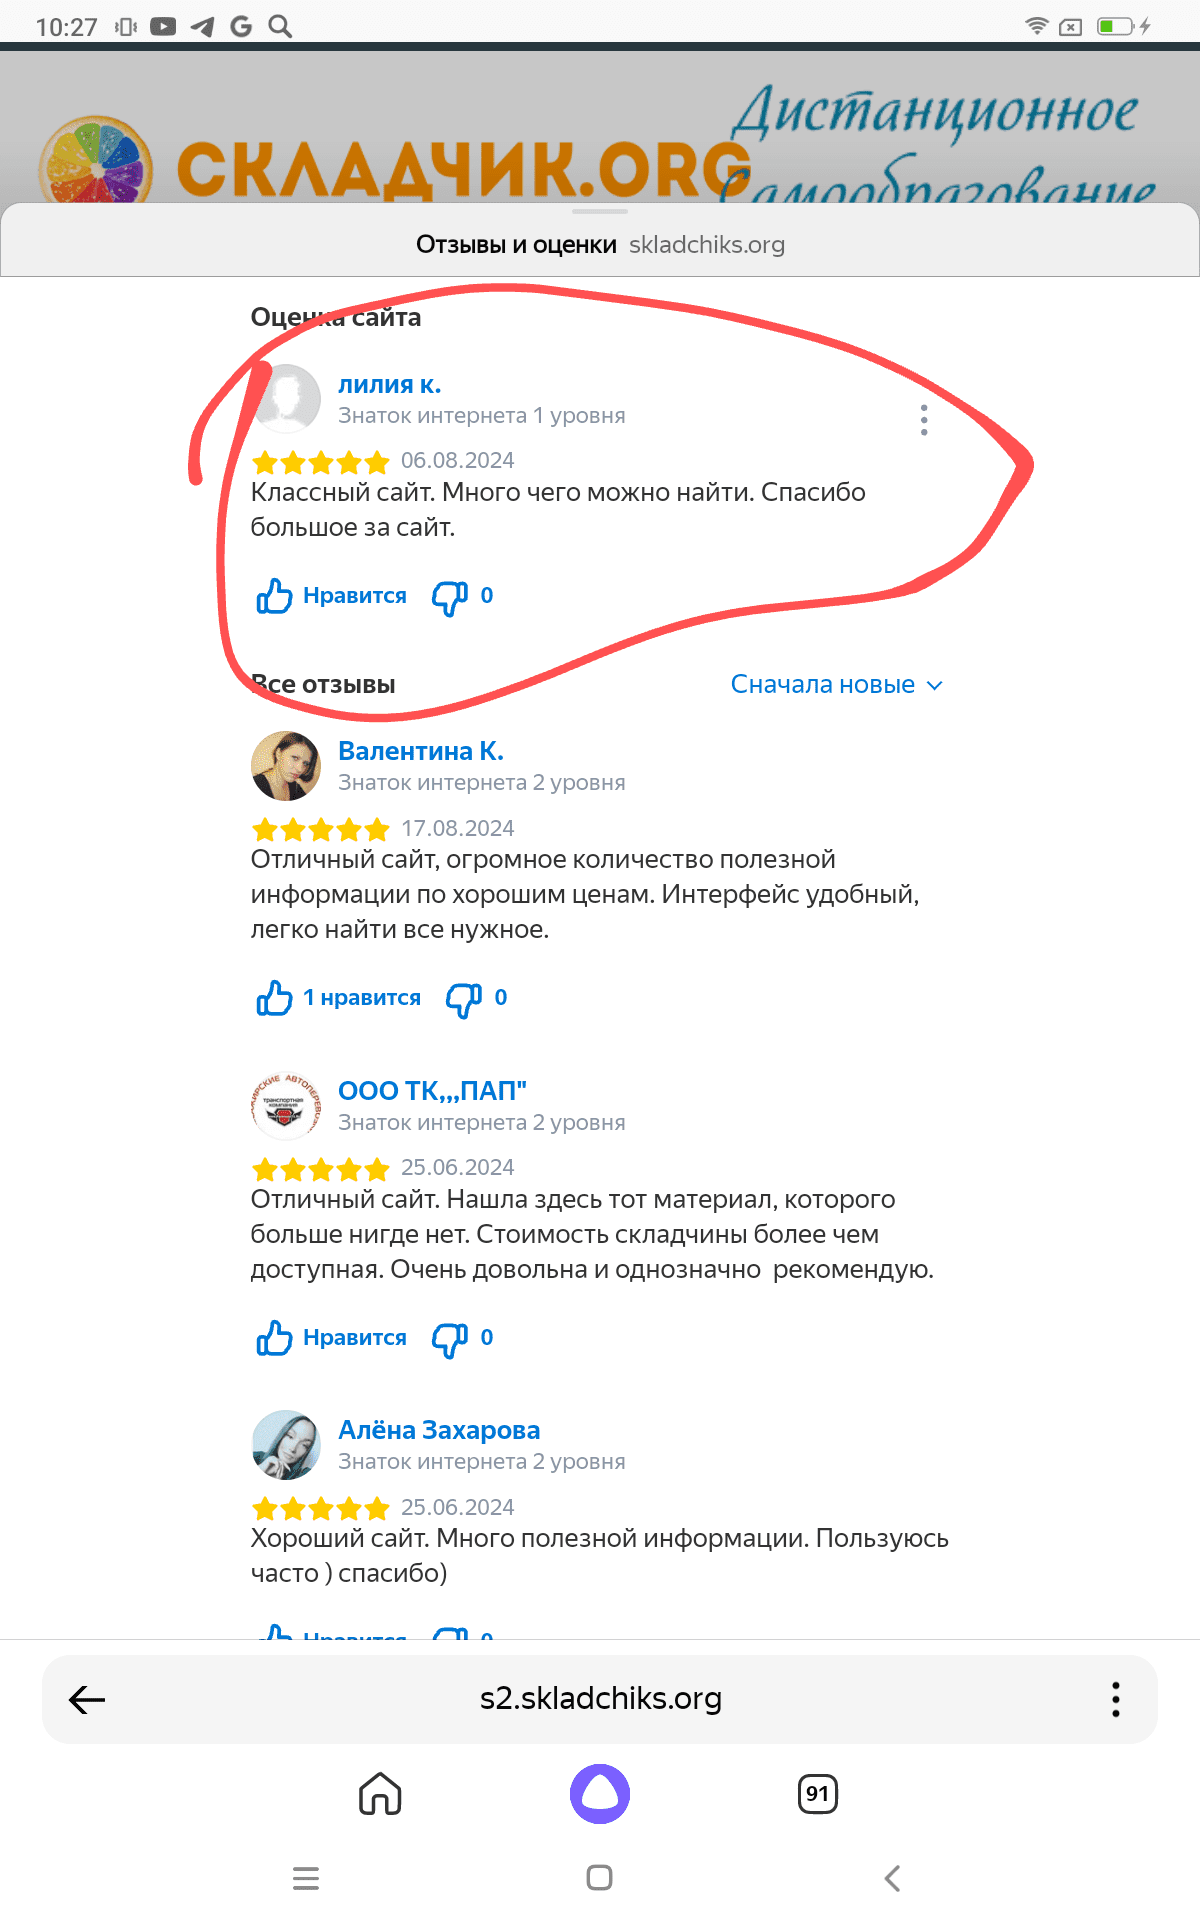Like the ООО ТК ПАП review
The height and width of the screenshot is (1920, 1200).
click(x=331, y=1338)
